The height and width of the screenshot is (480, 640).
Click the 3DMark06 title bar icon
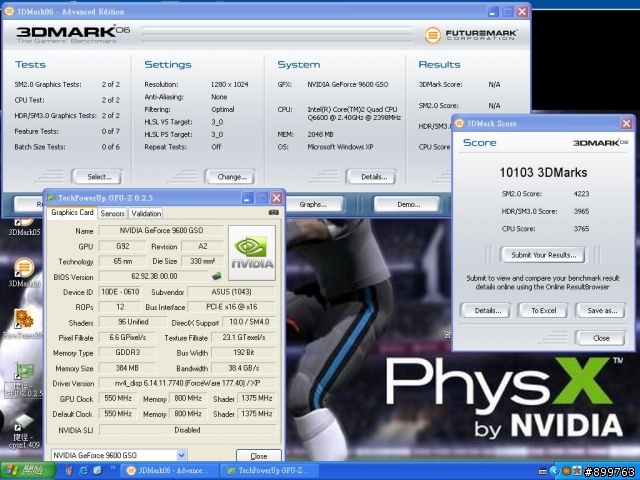9,11
